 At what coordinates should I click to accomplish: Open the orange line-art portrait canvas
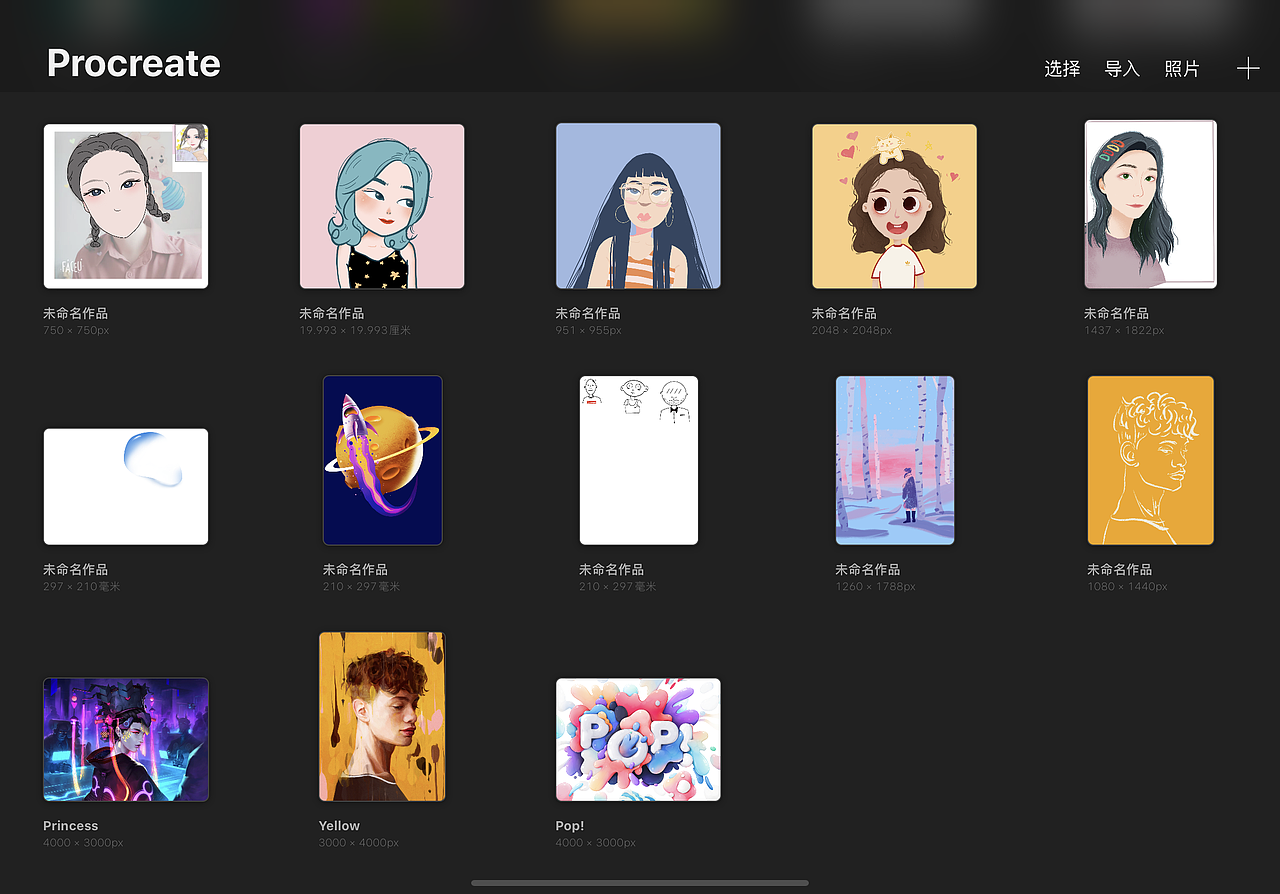point(1150,460)
